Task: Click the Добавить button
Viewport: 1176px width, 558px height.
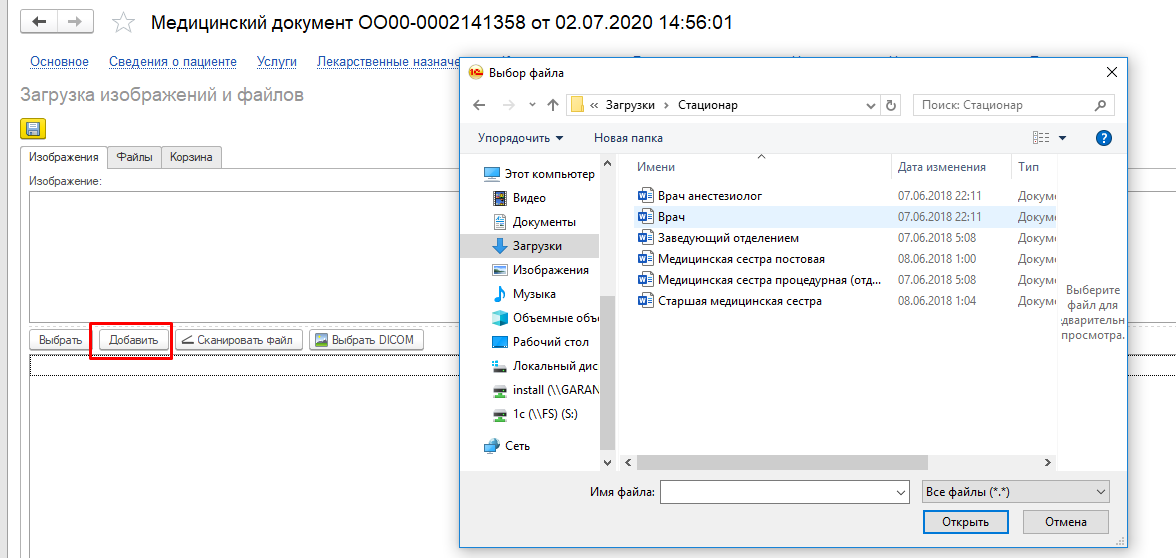Action: [133, 340]
